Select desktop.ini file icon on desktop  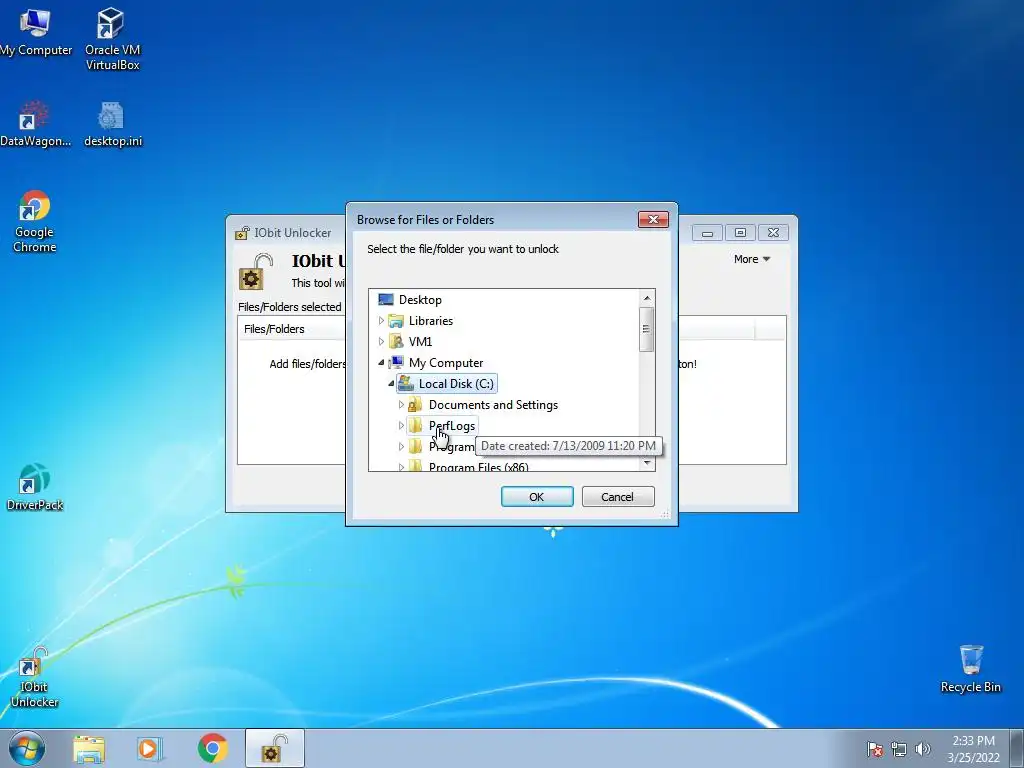coord(112,124)
